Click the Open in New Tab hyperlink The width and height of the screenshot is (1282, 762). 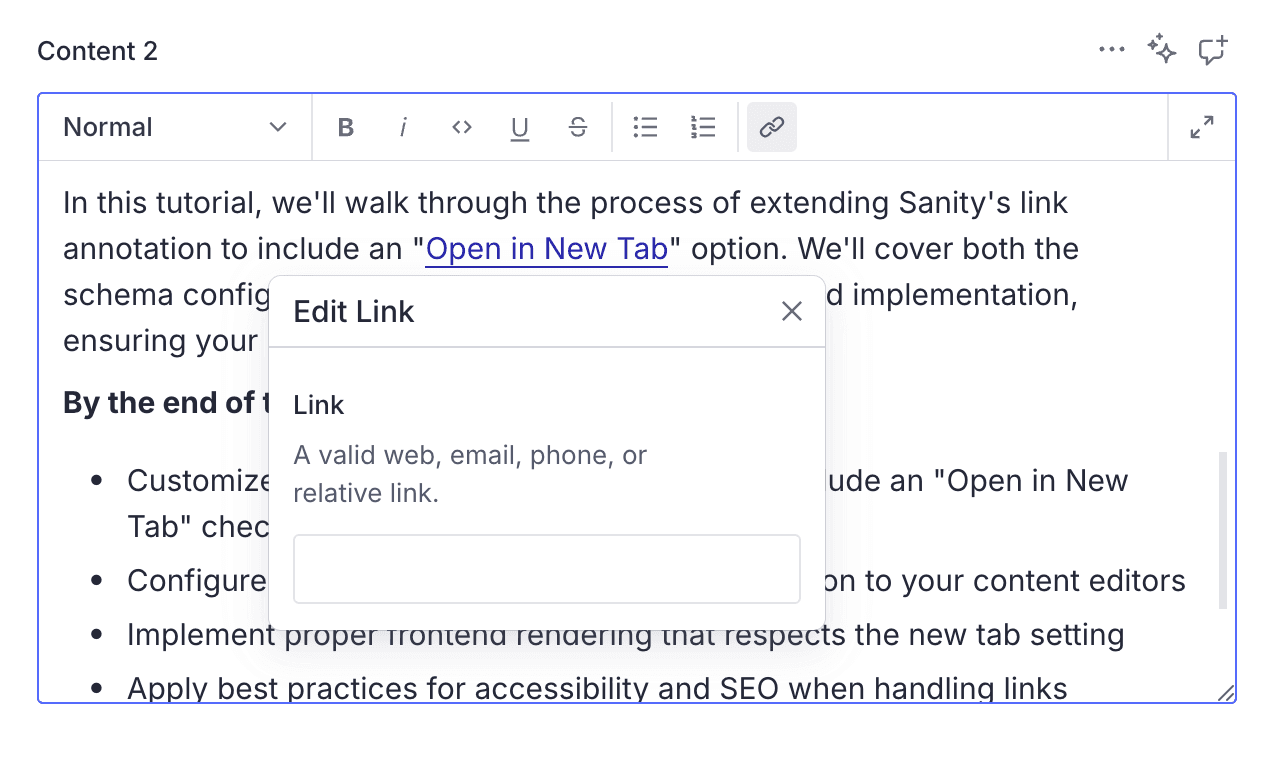click(546, 248)
